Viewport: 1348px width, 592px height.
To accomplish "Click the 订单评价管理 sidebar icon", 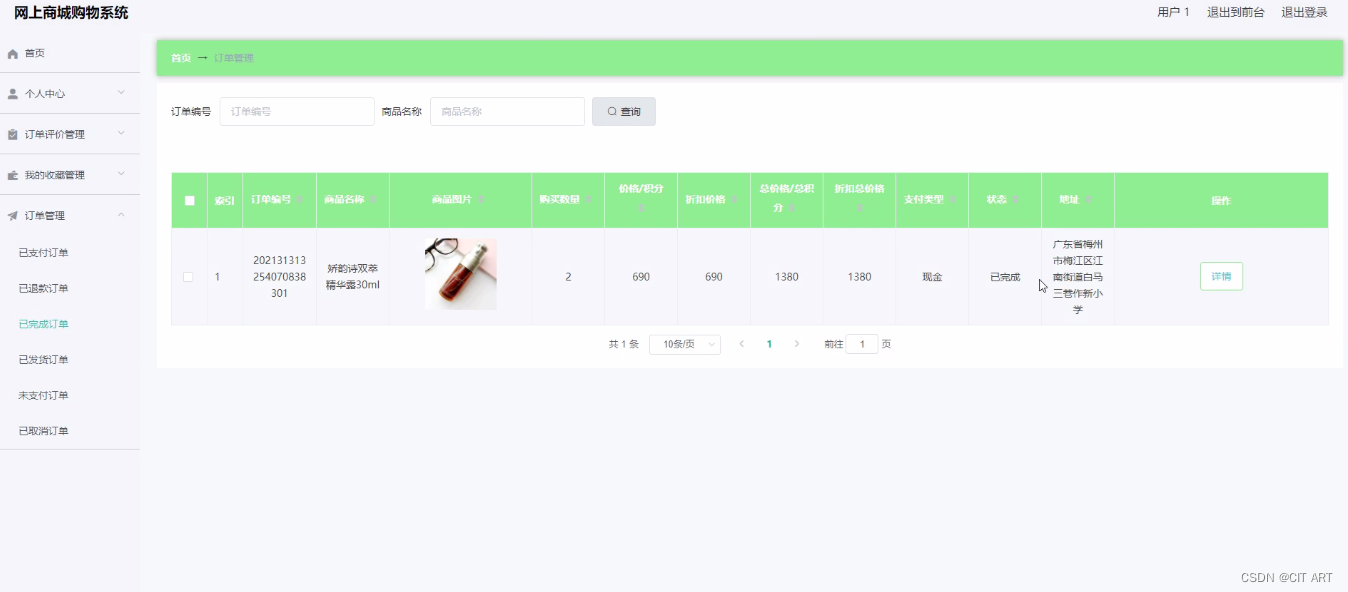I will point(12,133).
